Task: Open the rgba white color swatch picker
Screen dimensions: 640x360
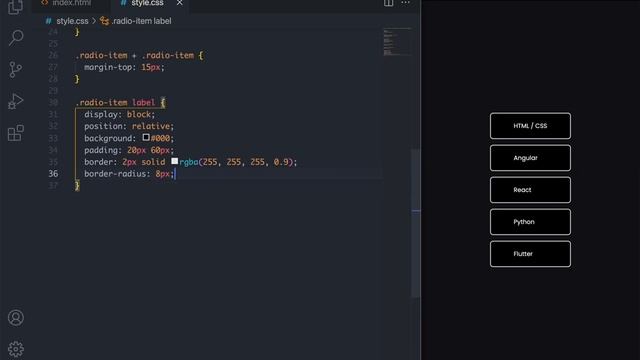Action: coord(174,161)
